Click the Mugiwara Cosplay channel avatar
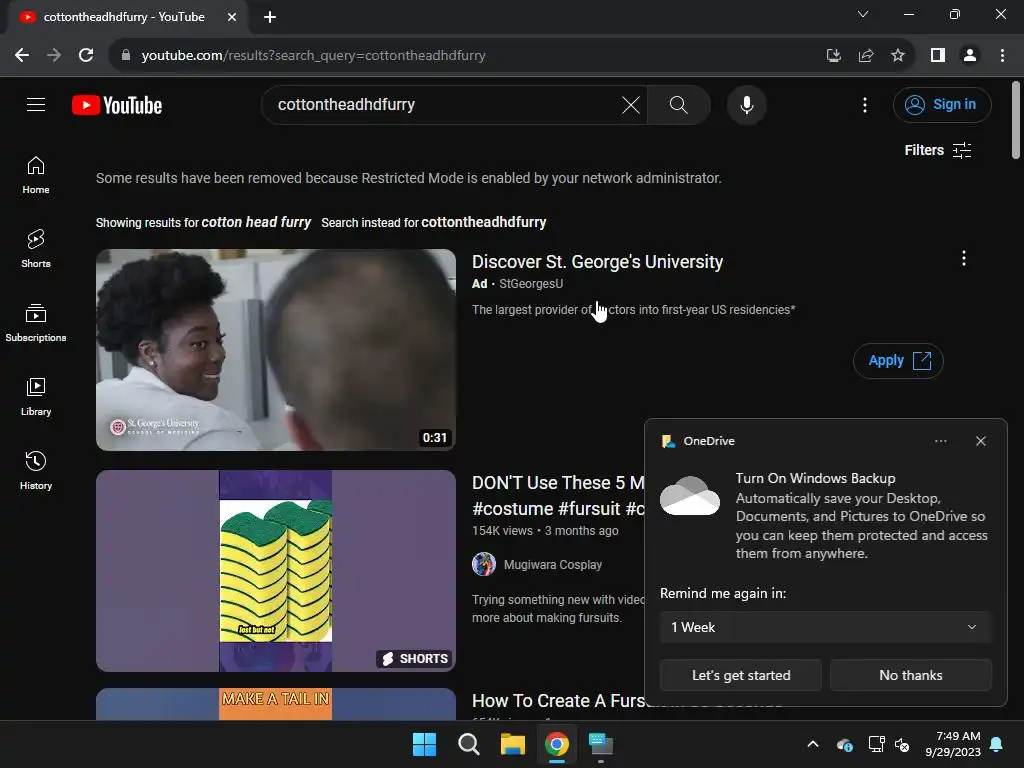 click(484, 564)
